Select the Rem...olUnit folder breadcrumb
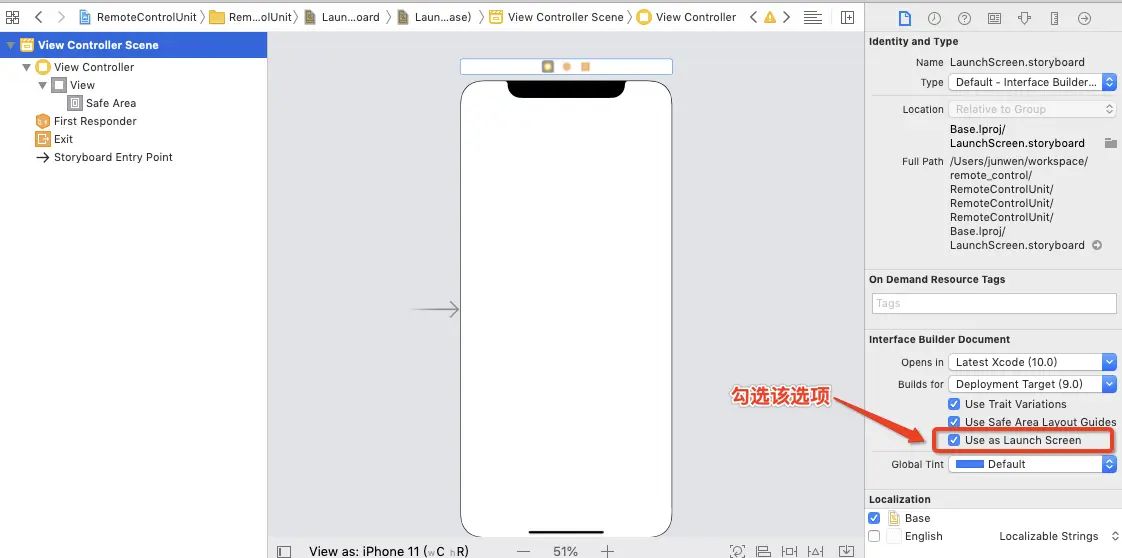The image size is (1122, 558). [250, 17]
